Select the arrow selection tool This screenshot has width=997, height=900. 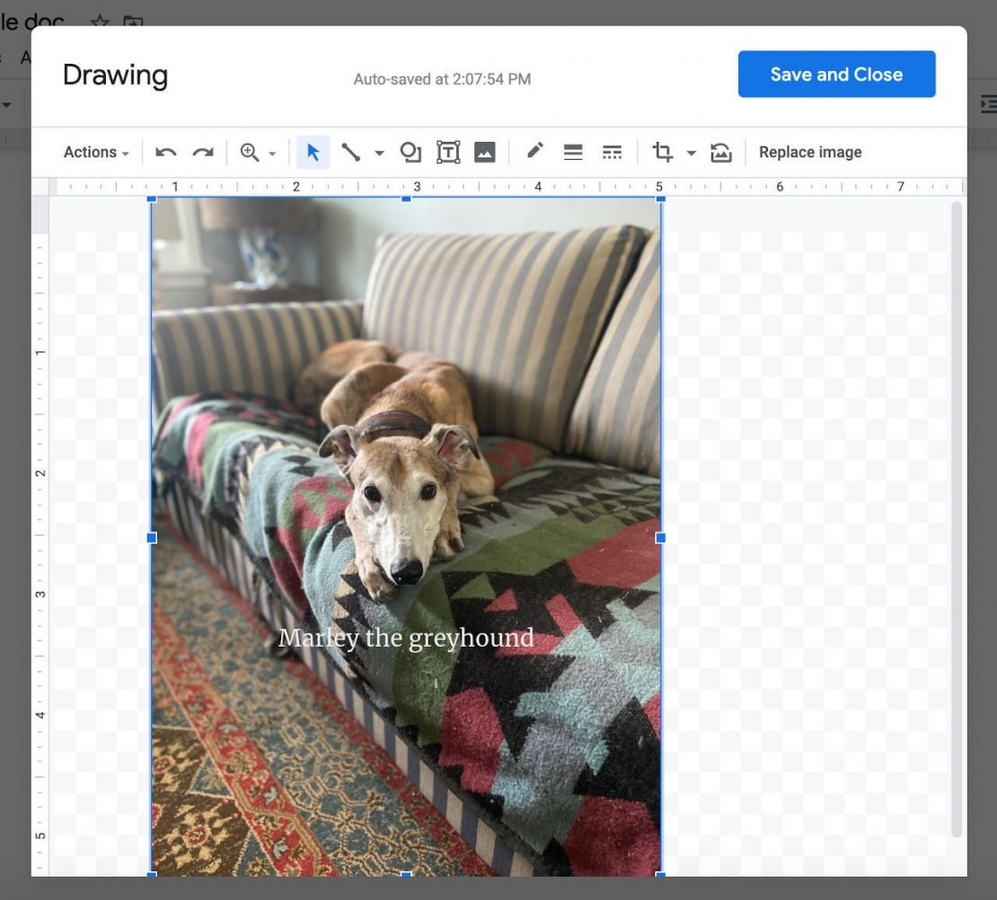pyautogui.click(x=312, y=151)
